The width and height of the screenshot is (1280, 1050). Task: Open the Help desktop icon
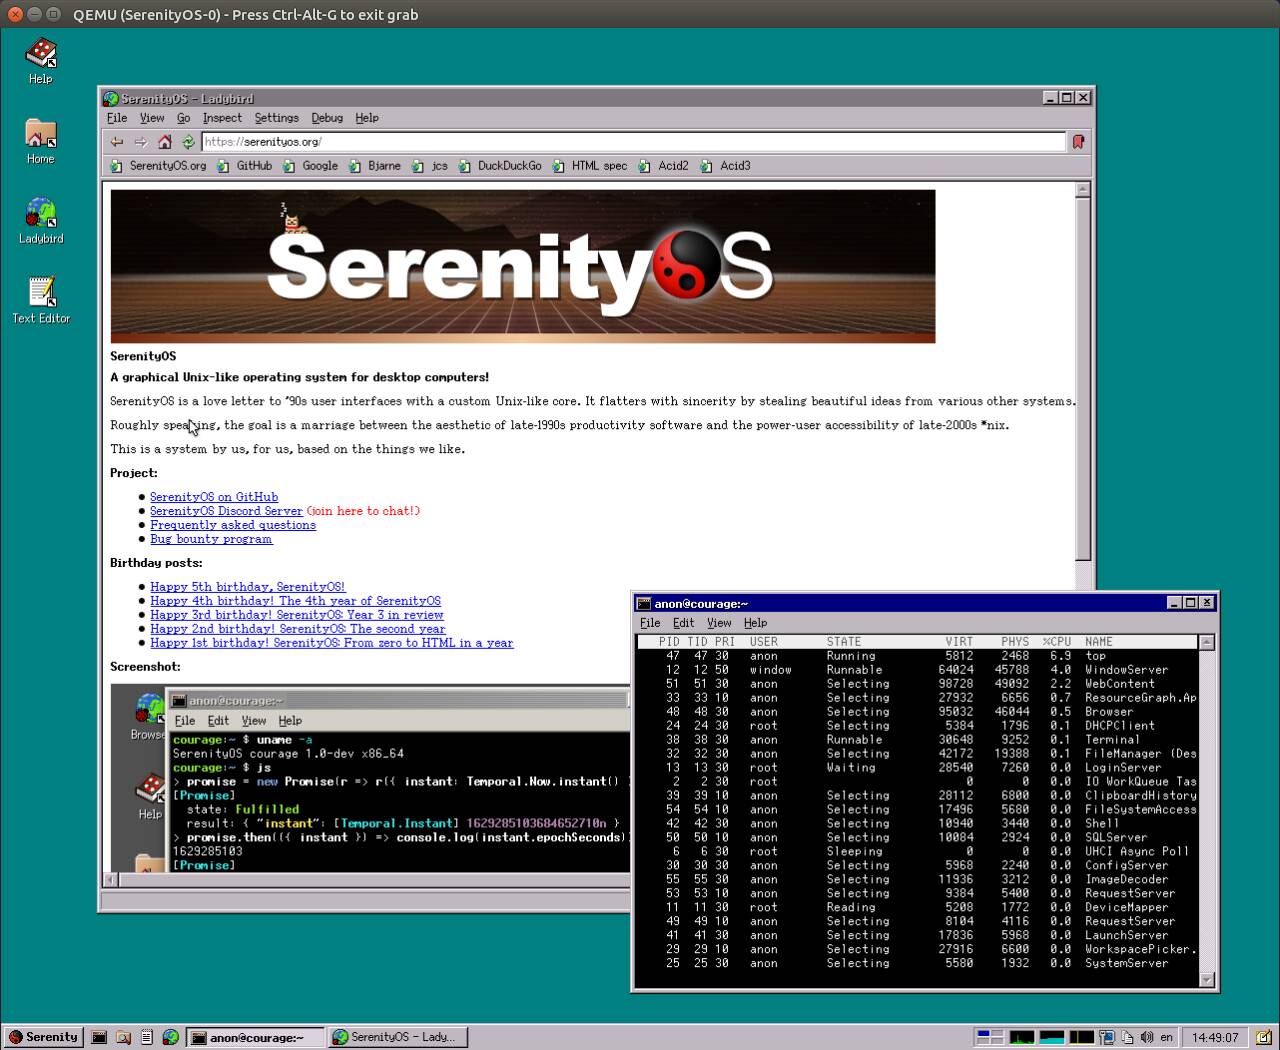click(x=40, y=61)
